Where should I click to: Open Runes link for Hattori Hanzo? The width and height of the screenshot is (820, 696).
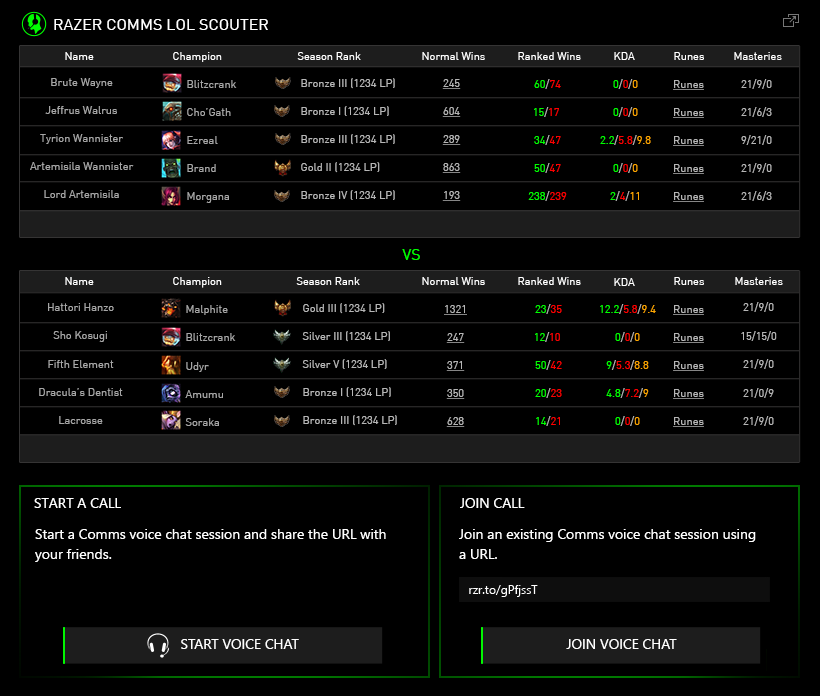(688, 310)
